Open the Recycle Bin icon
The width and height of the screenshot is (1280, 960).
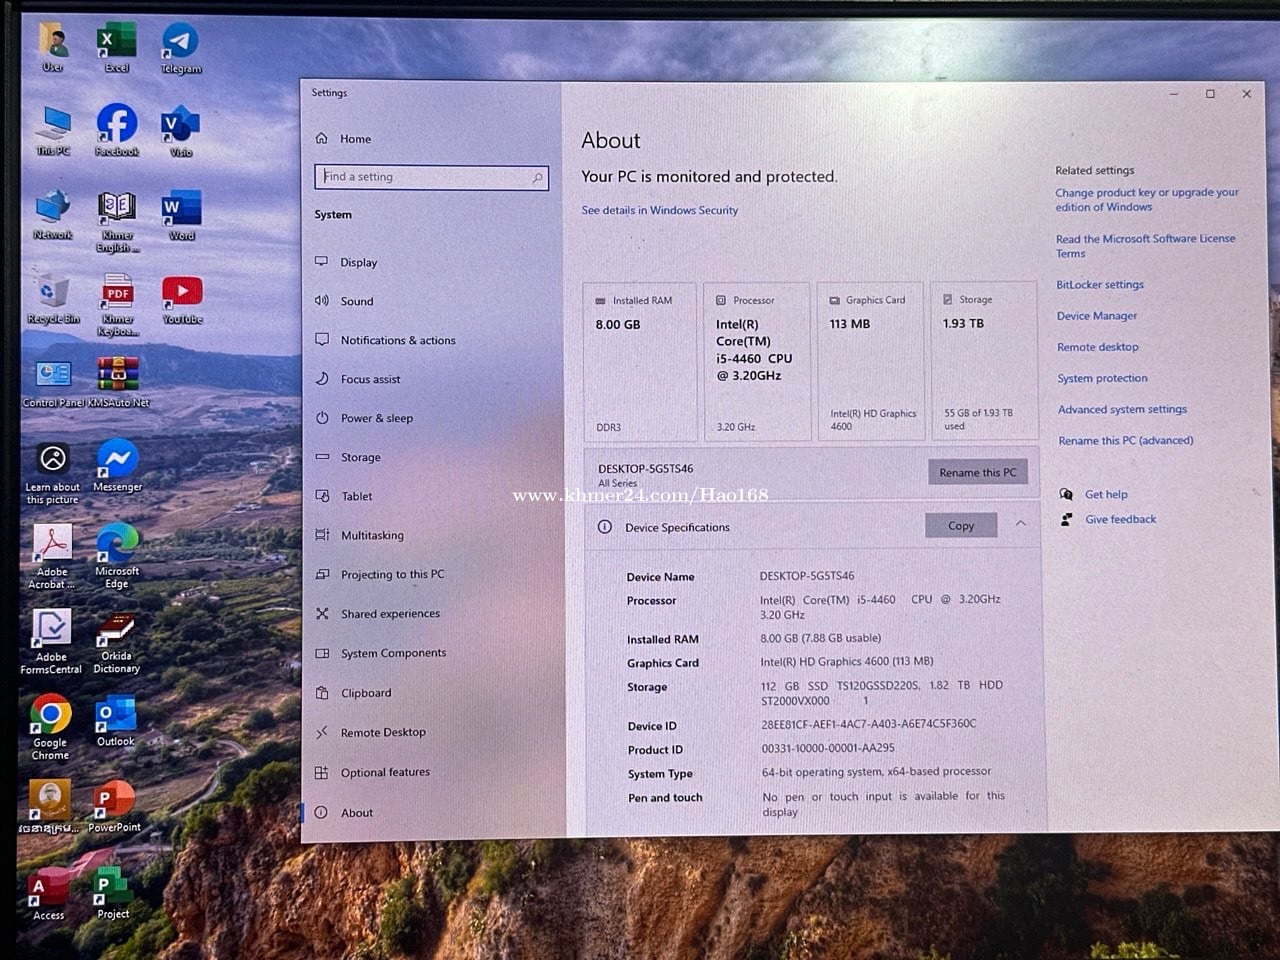click(x=52, y=293)
